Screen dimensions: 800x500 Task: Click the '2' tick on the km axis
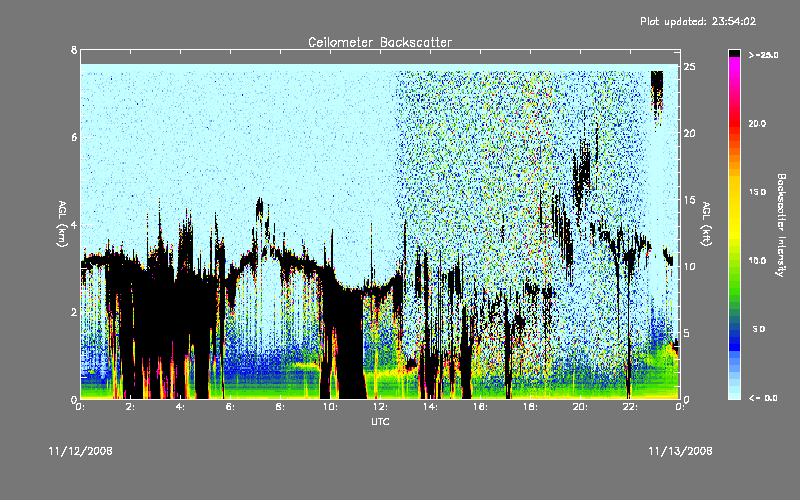pos(74,312)
